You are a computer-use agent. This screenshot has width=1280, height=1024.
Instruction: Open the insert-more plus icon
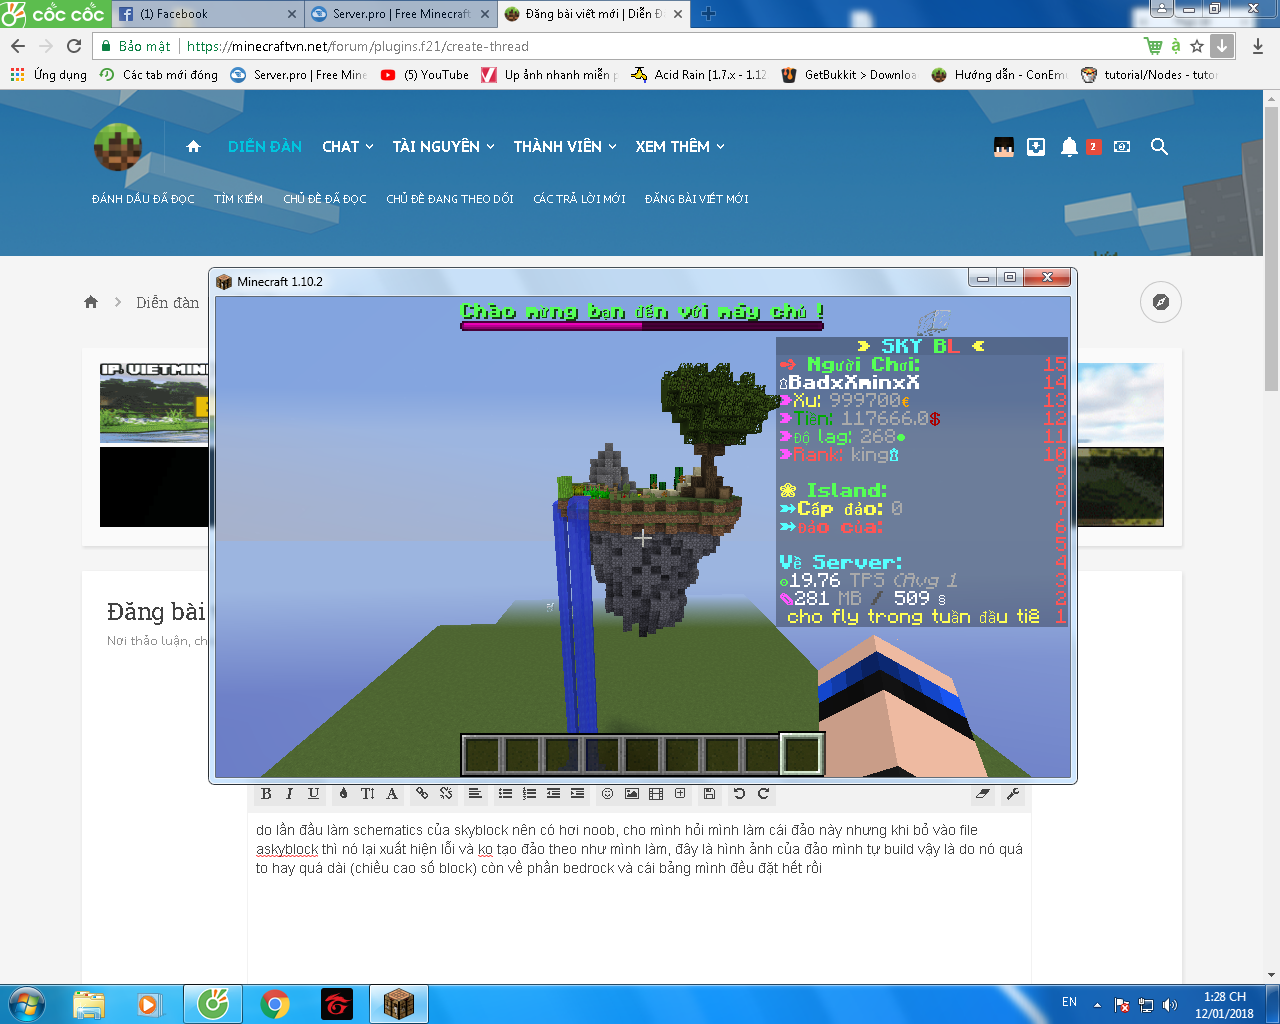[x=680, y=794]
